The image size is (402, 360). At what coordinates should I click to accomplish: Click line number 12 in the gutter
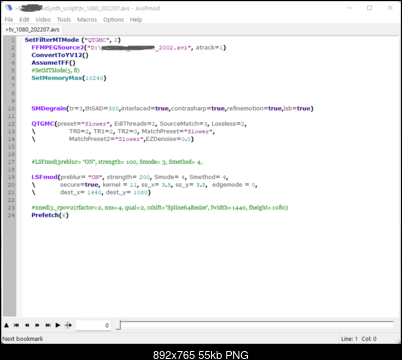(11, 124)
